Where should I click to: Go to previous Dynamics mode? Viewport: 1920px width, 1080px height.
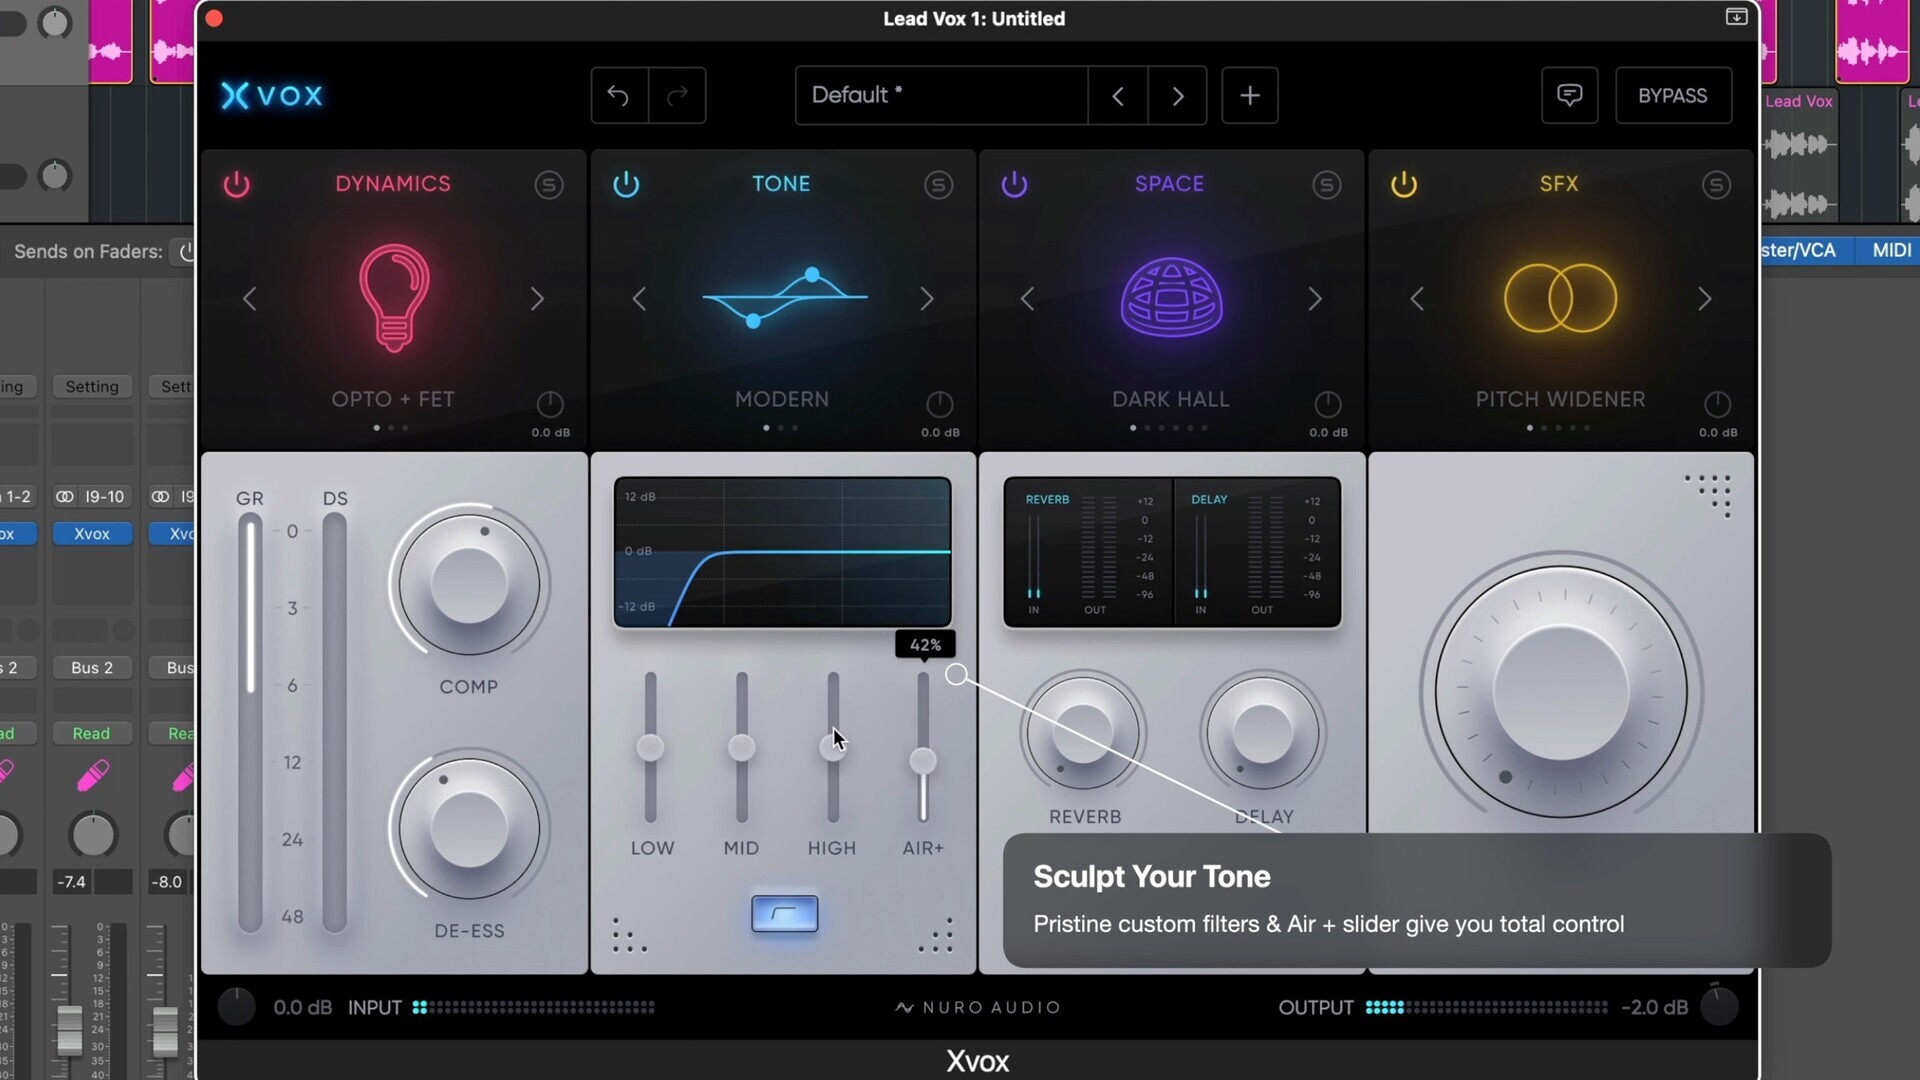click(x=250, y=298)
